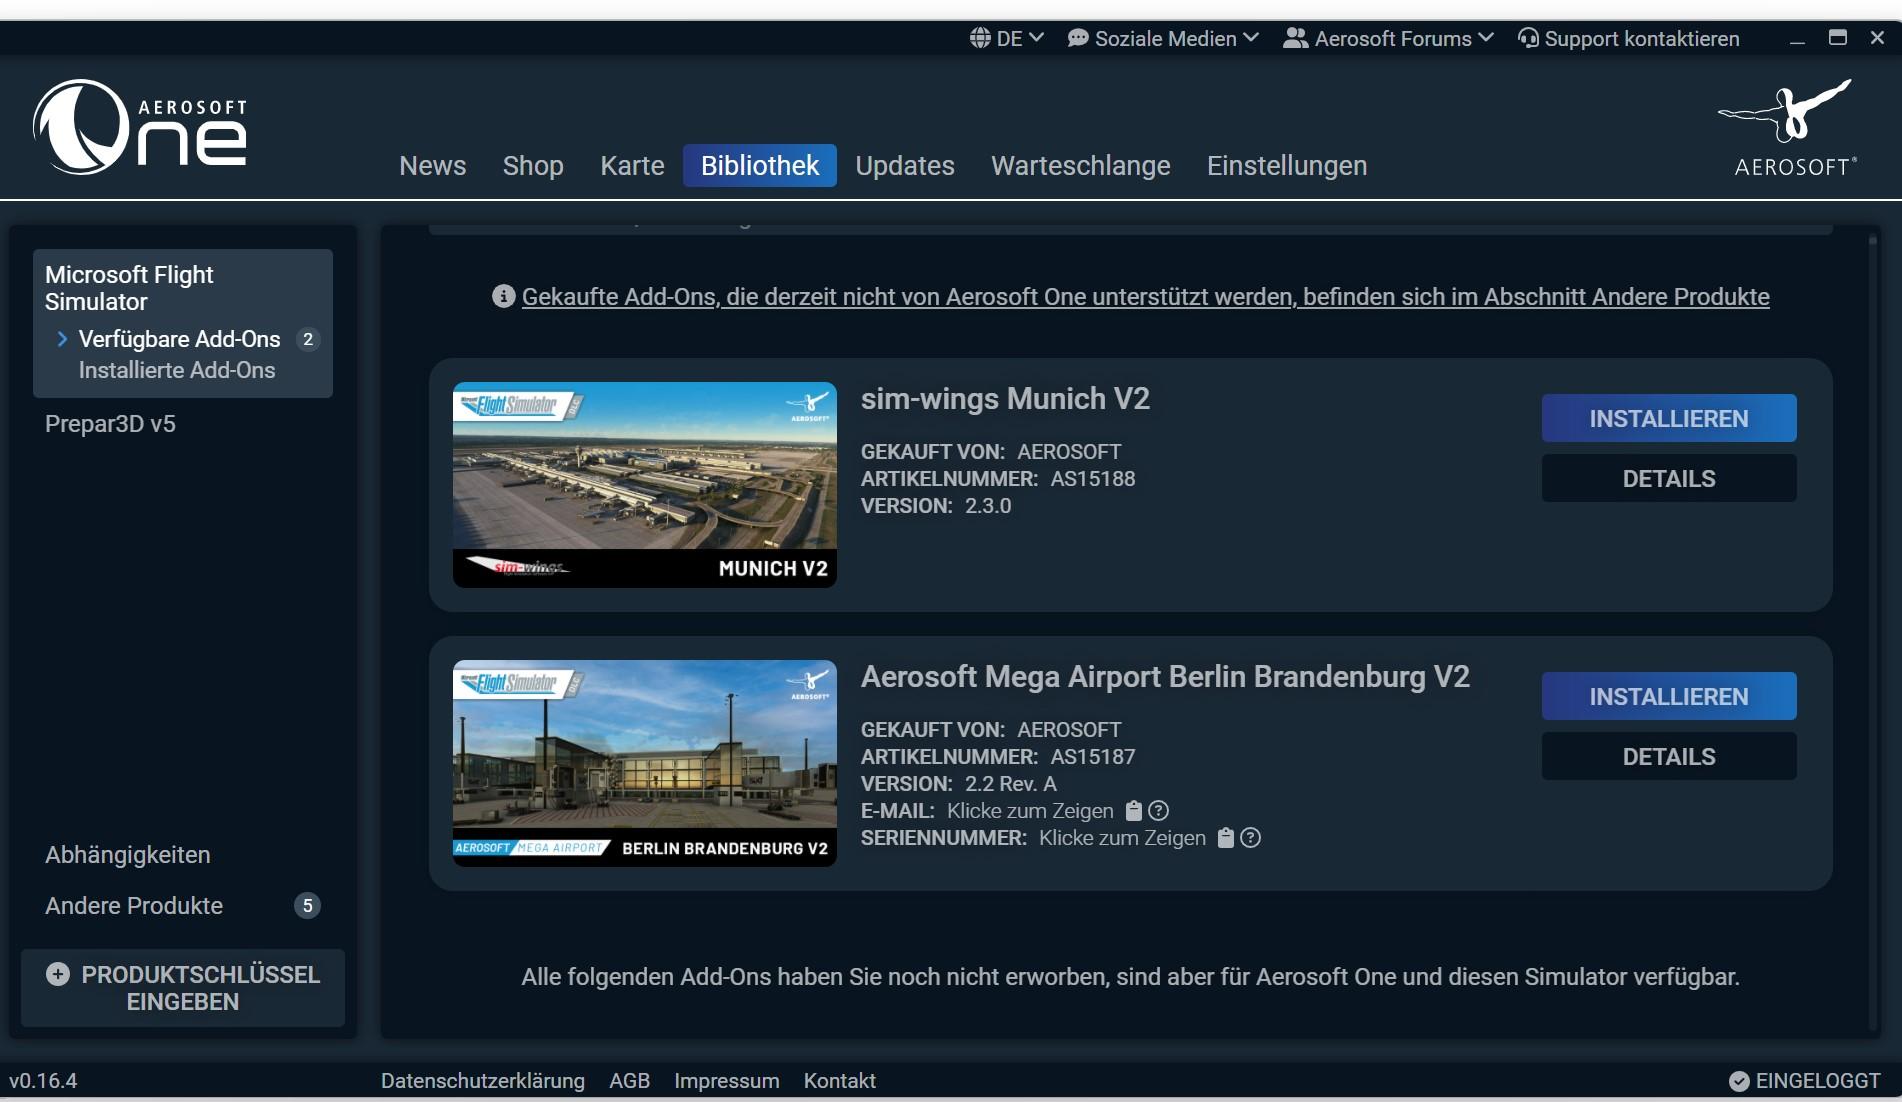Select the Bibliothek tab
Viewport: 1902px width, 1102px height.
tap(760, 165)
